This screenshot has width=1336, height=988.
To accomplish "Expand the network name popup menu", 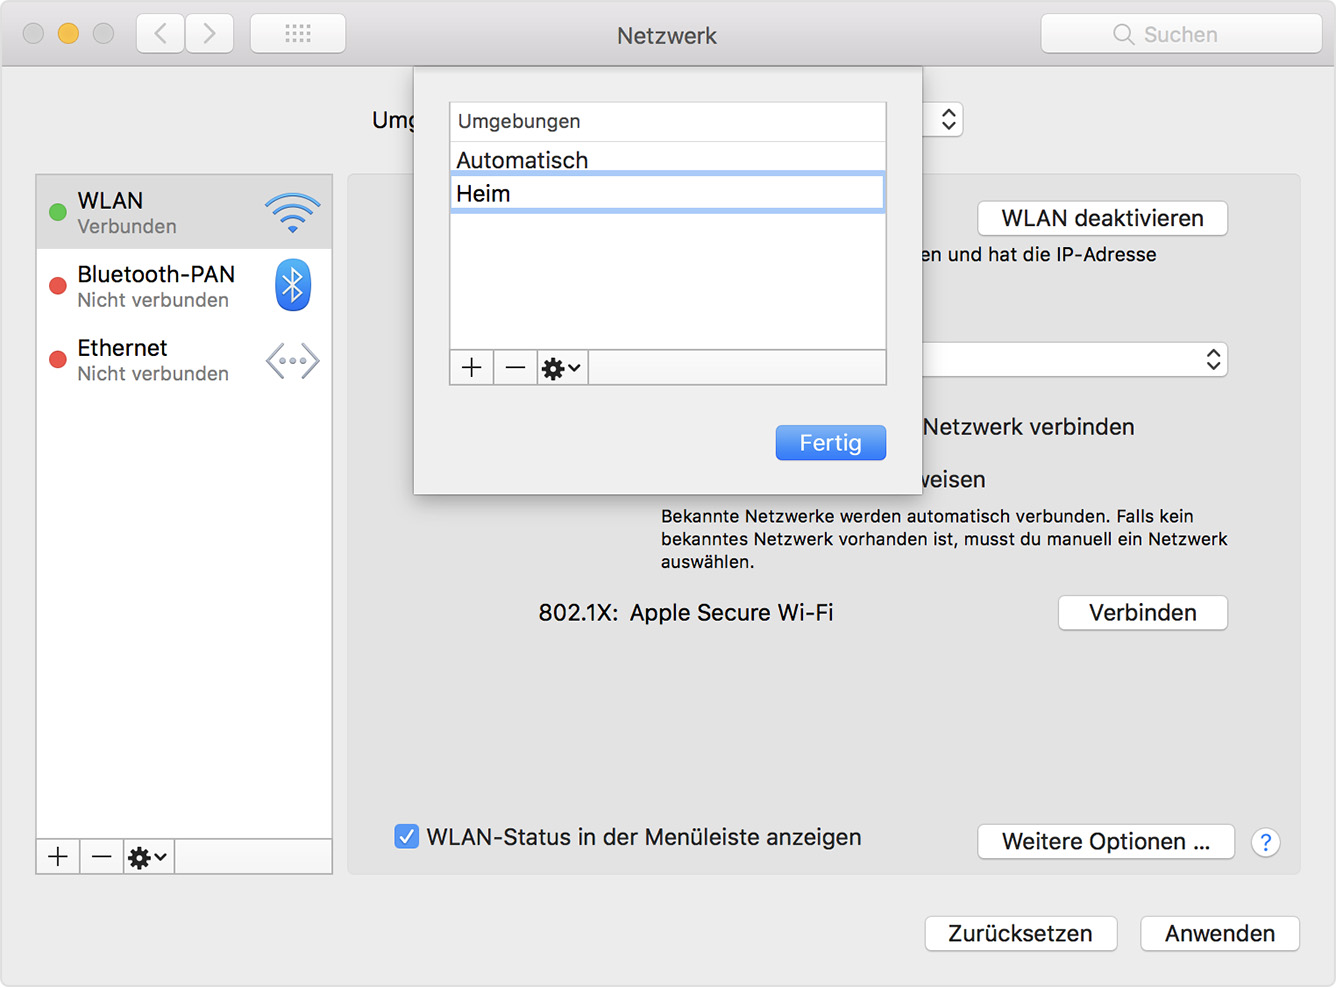I will pyautogui.click(x=1075, y=360).
